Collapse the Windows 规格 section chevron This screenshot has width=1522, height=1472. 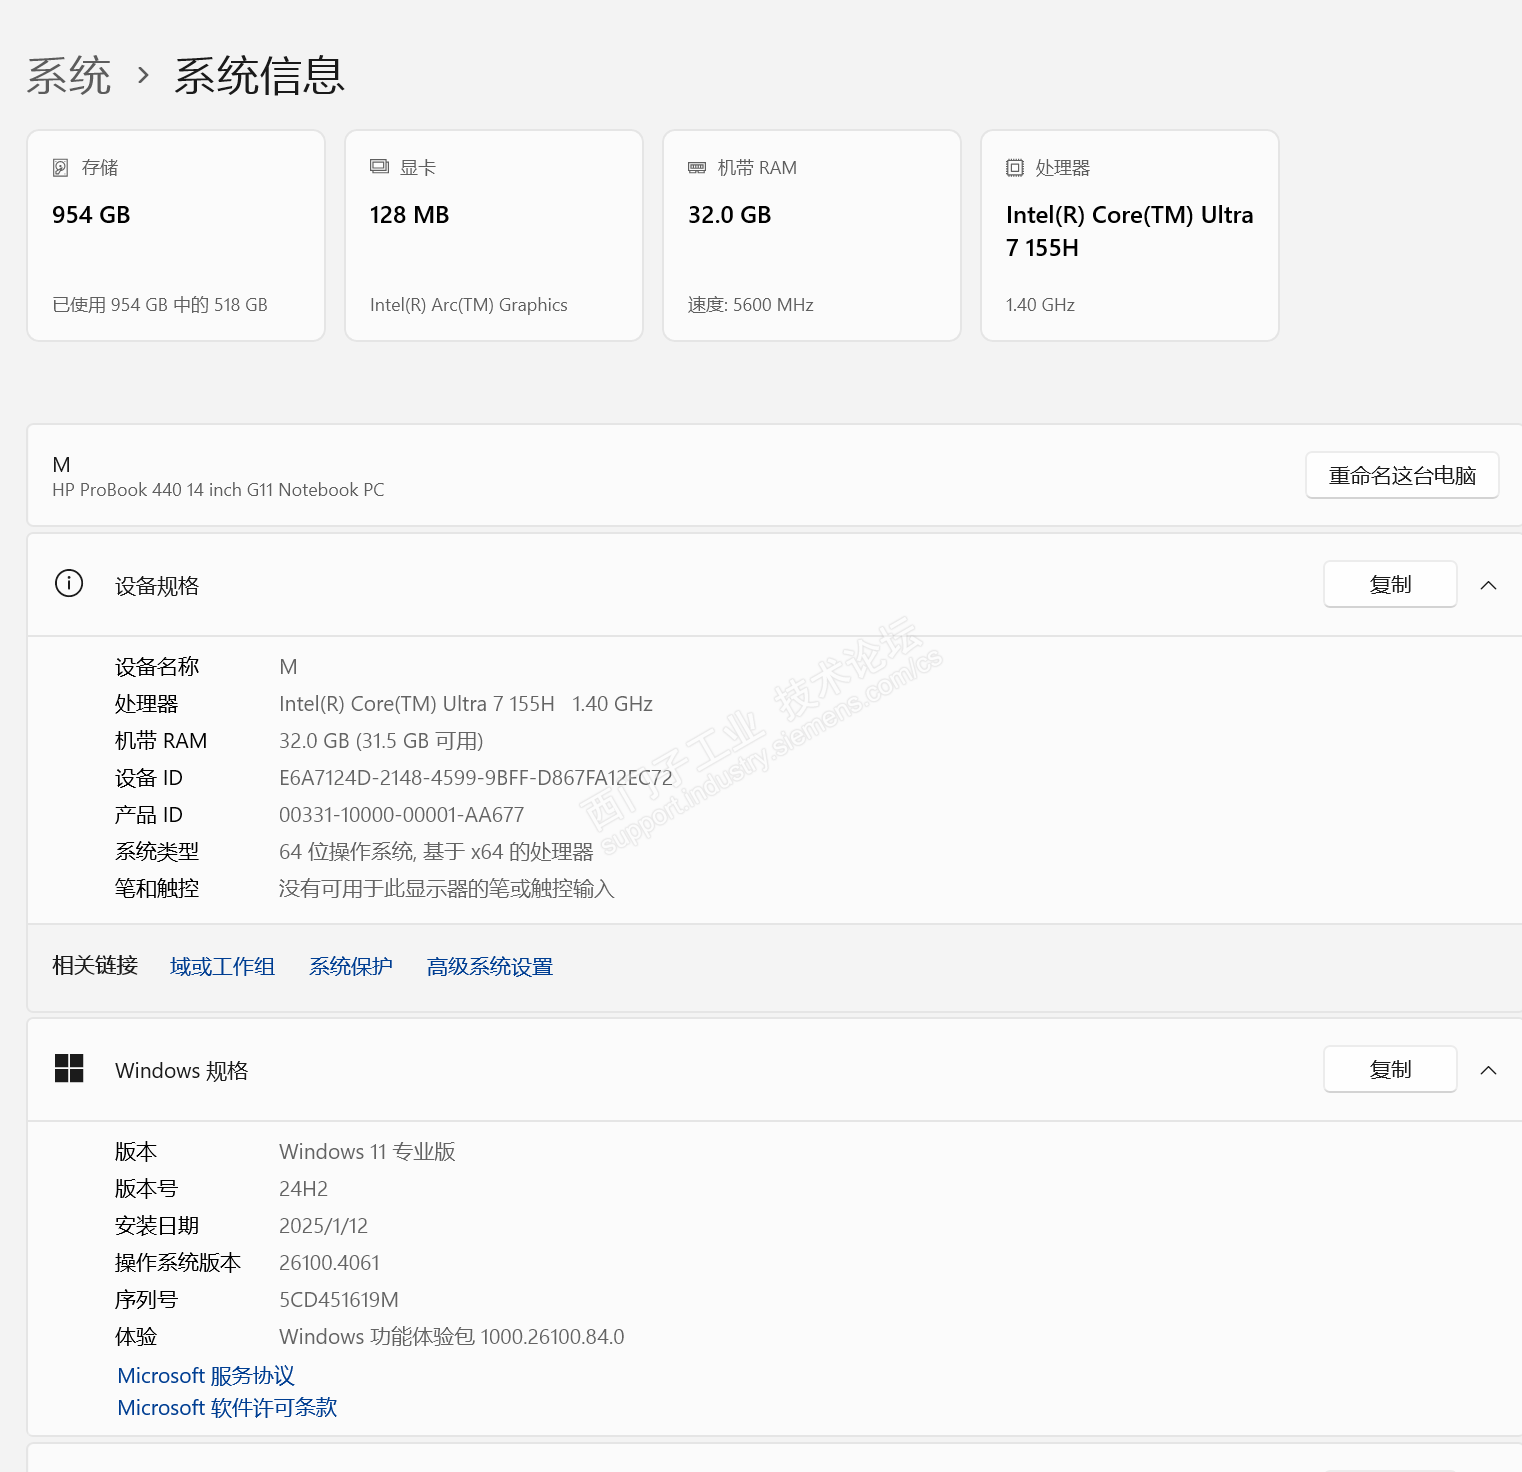(1488, 1070)
